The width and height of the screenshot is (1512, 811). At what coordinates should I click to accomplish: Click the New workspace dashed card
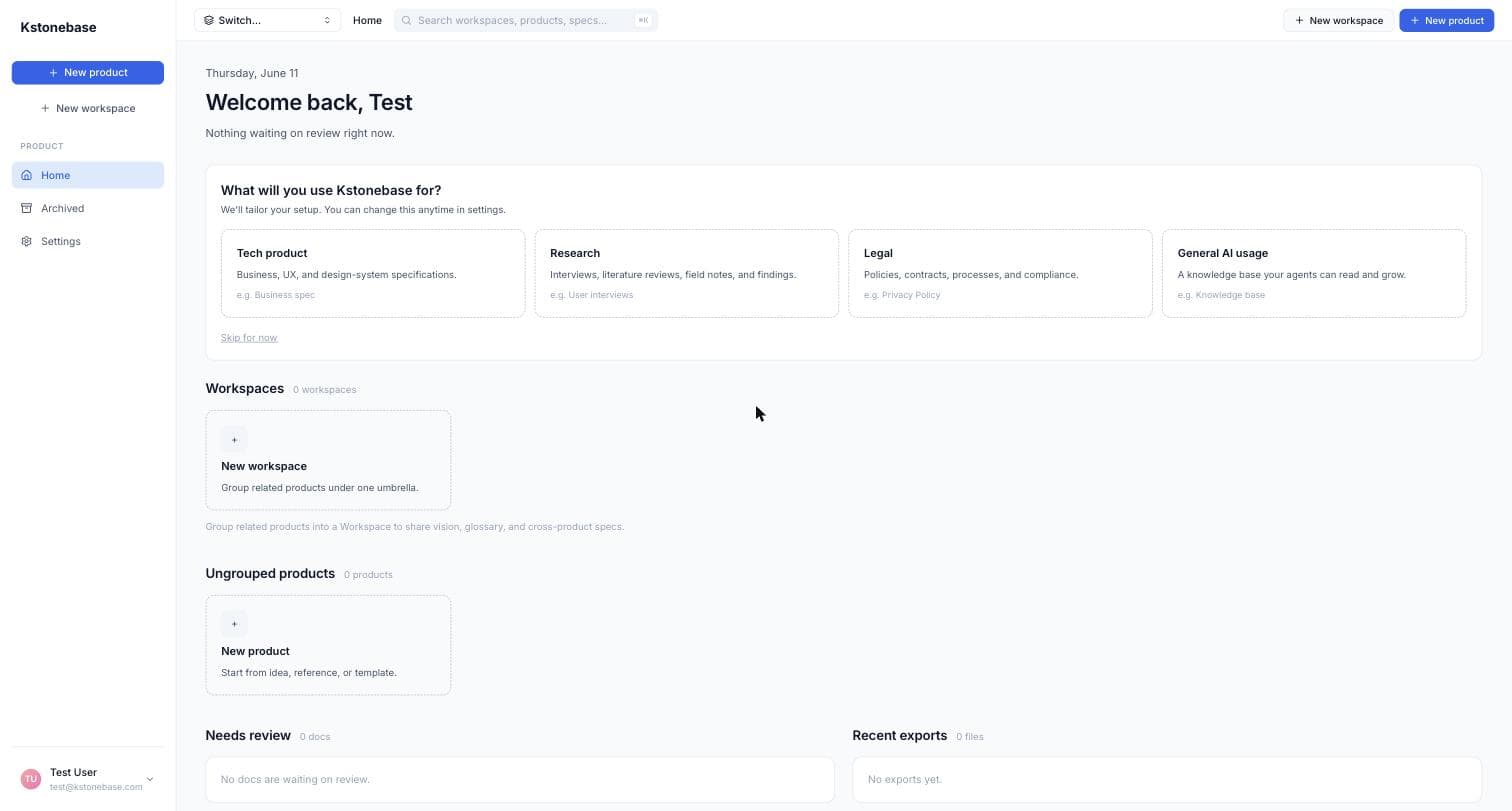328,460
